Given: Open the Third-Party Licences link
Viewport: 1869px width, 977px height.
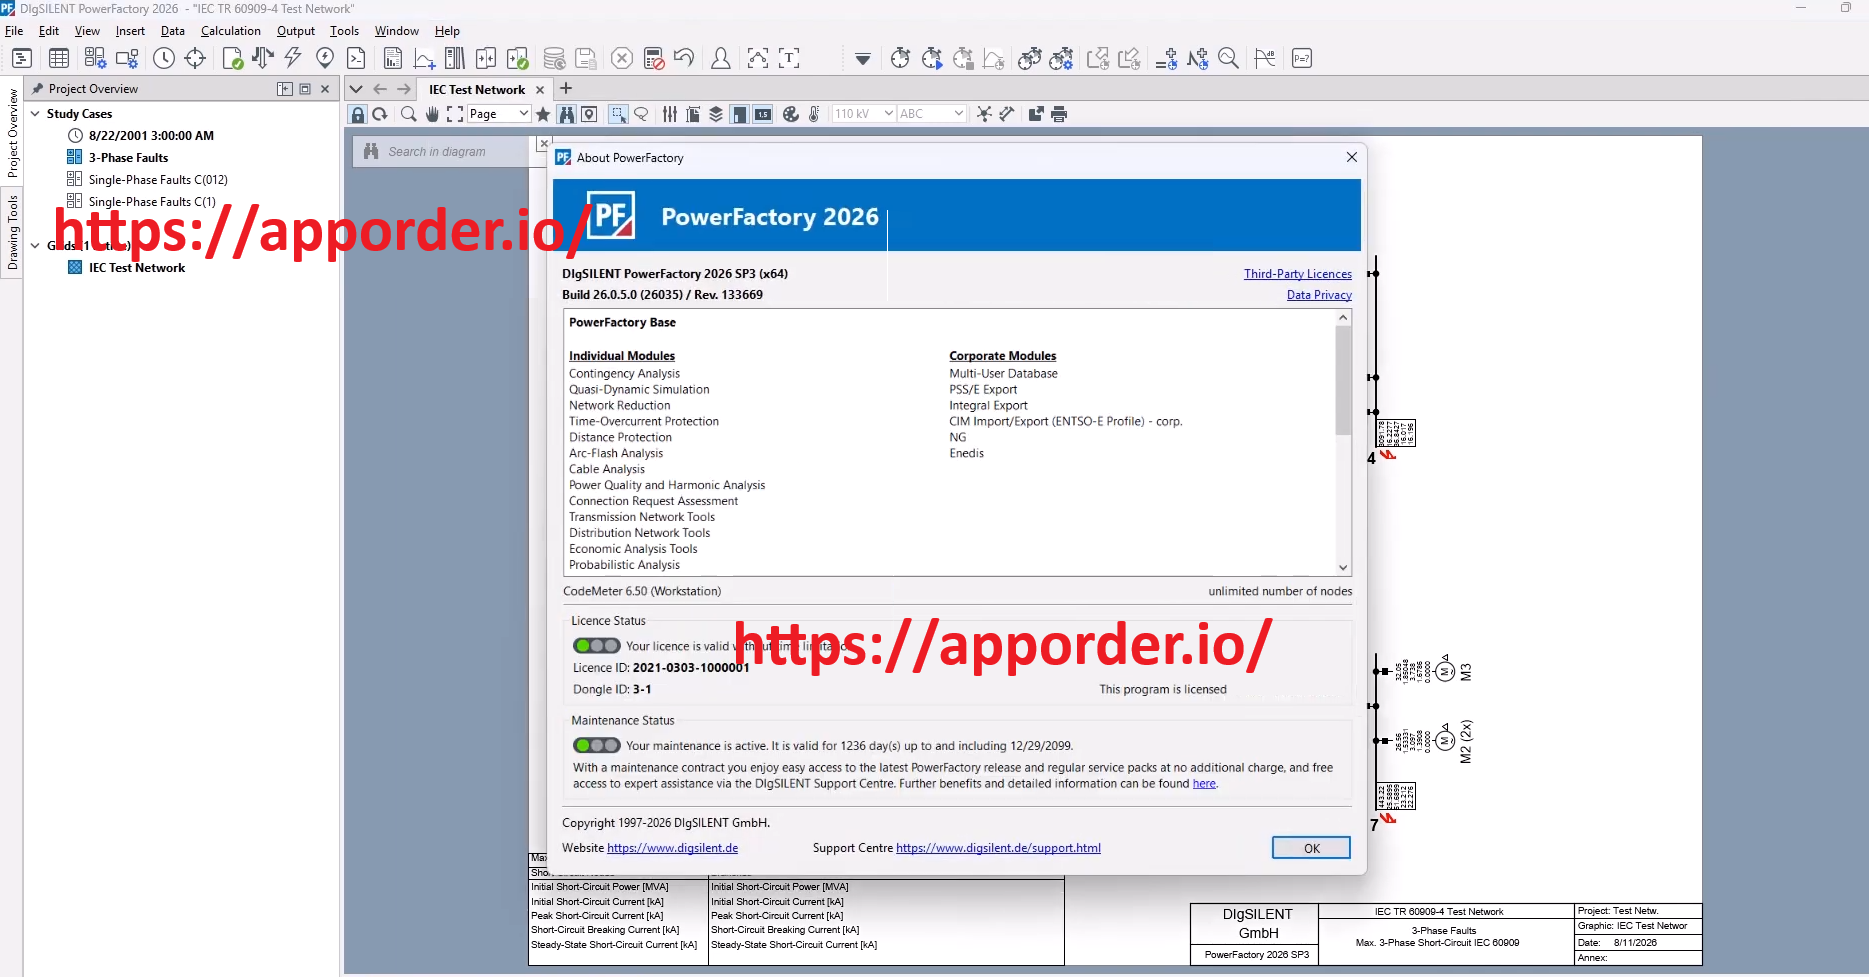Looking at the screenshot, I should click(x=1297, y=274).
